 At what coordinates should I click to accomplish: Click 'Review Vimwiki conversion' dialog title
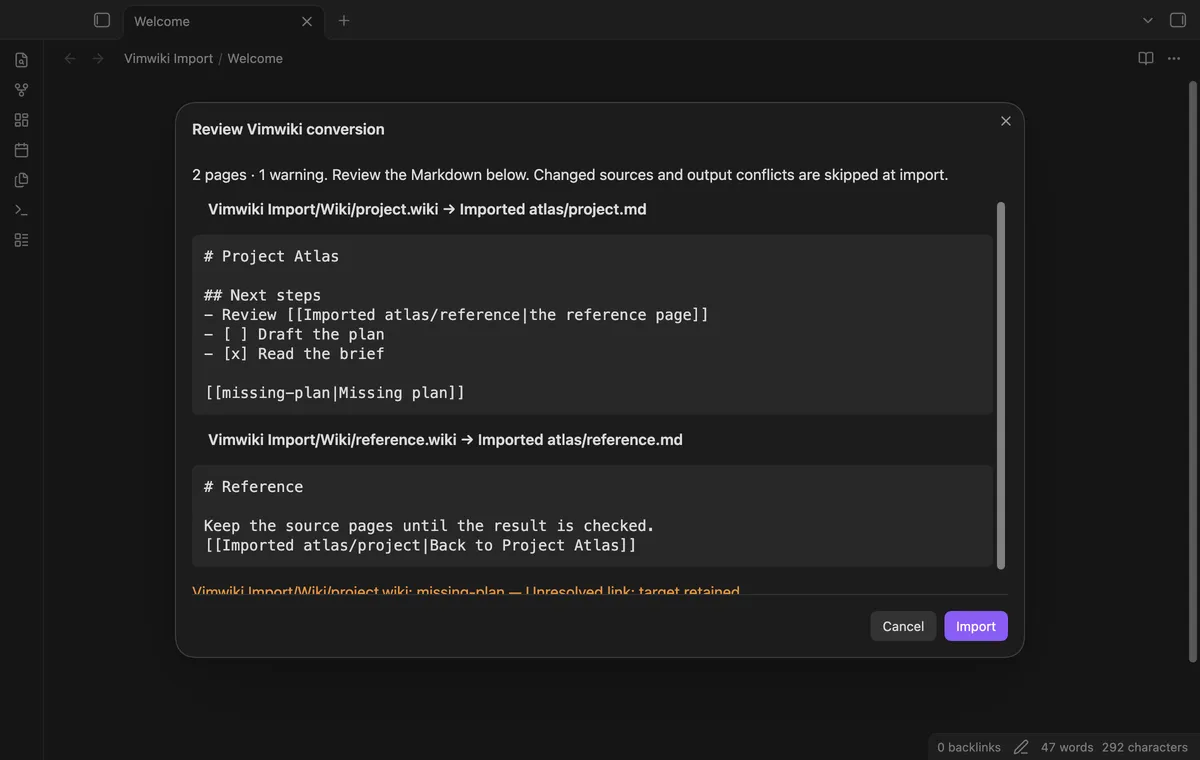coord(288,129)
